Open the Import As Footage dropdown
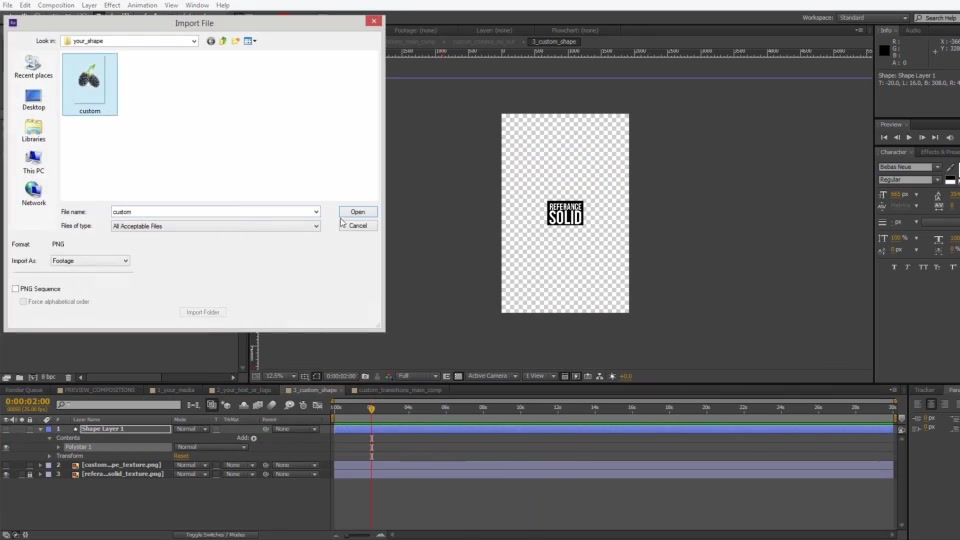Image resolution: width=960 pixels, height=540 pixels. coord(90,261)
